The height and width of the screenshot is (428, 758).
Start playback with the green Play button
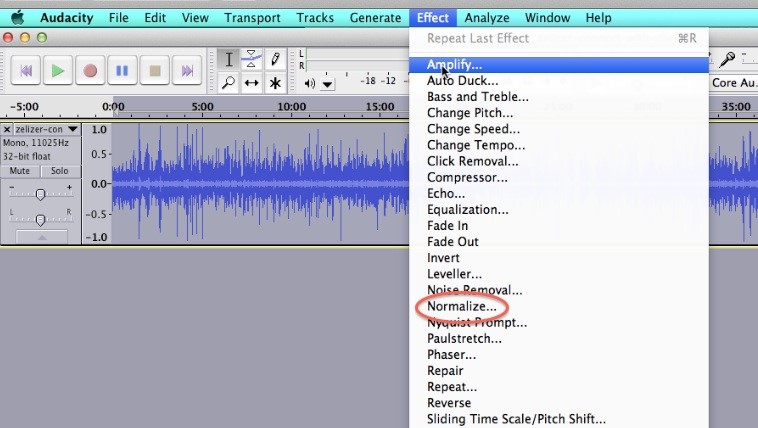click(58, 71)
